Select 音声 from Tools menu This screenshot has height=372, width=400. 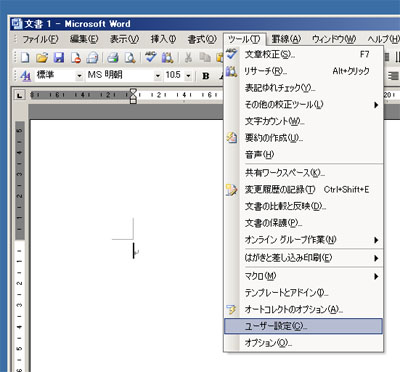(x=304, y=154)
